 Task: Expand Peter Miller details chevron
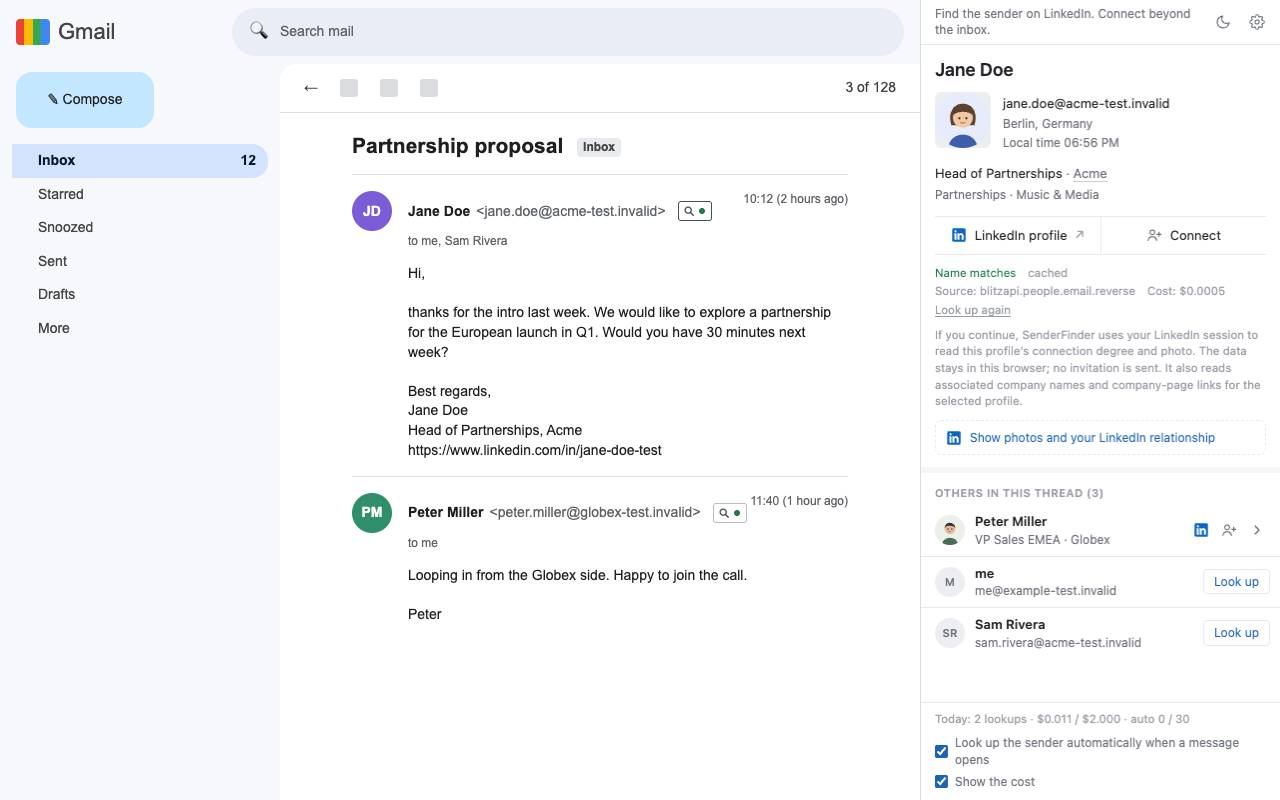1258,530
